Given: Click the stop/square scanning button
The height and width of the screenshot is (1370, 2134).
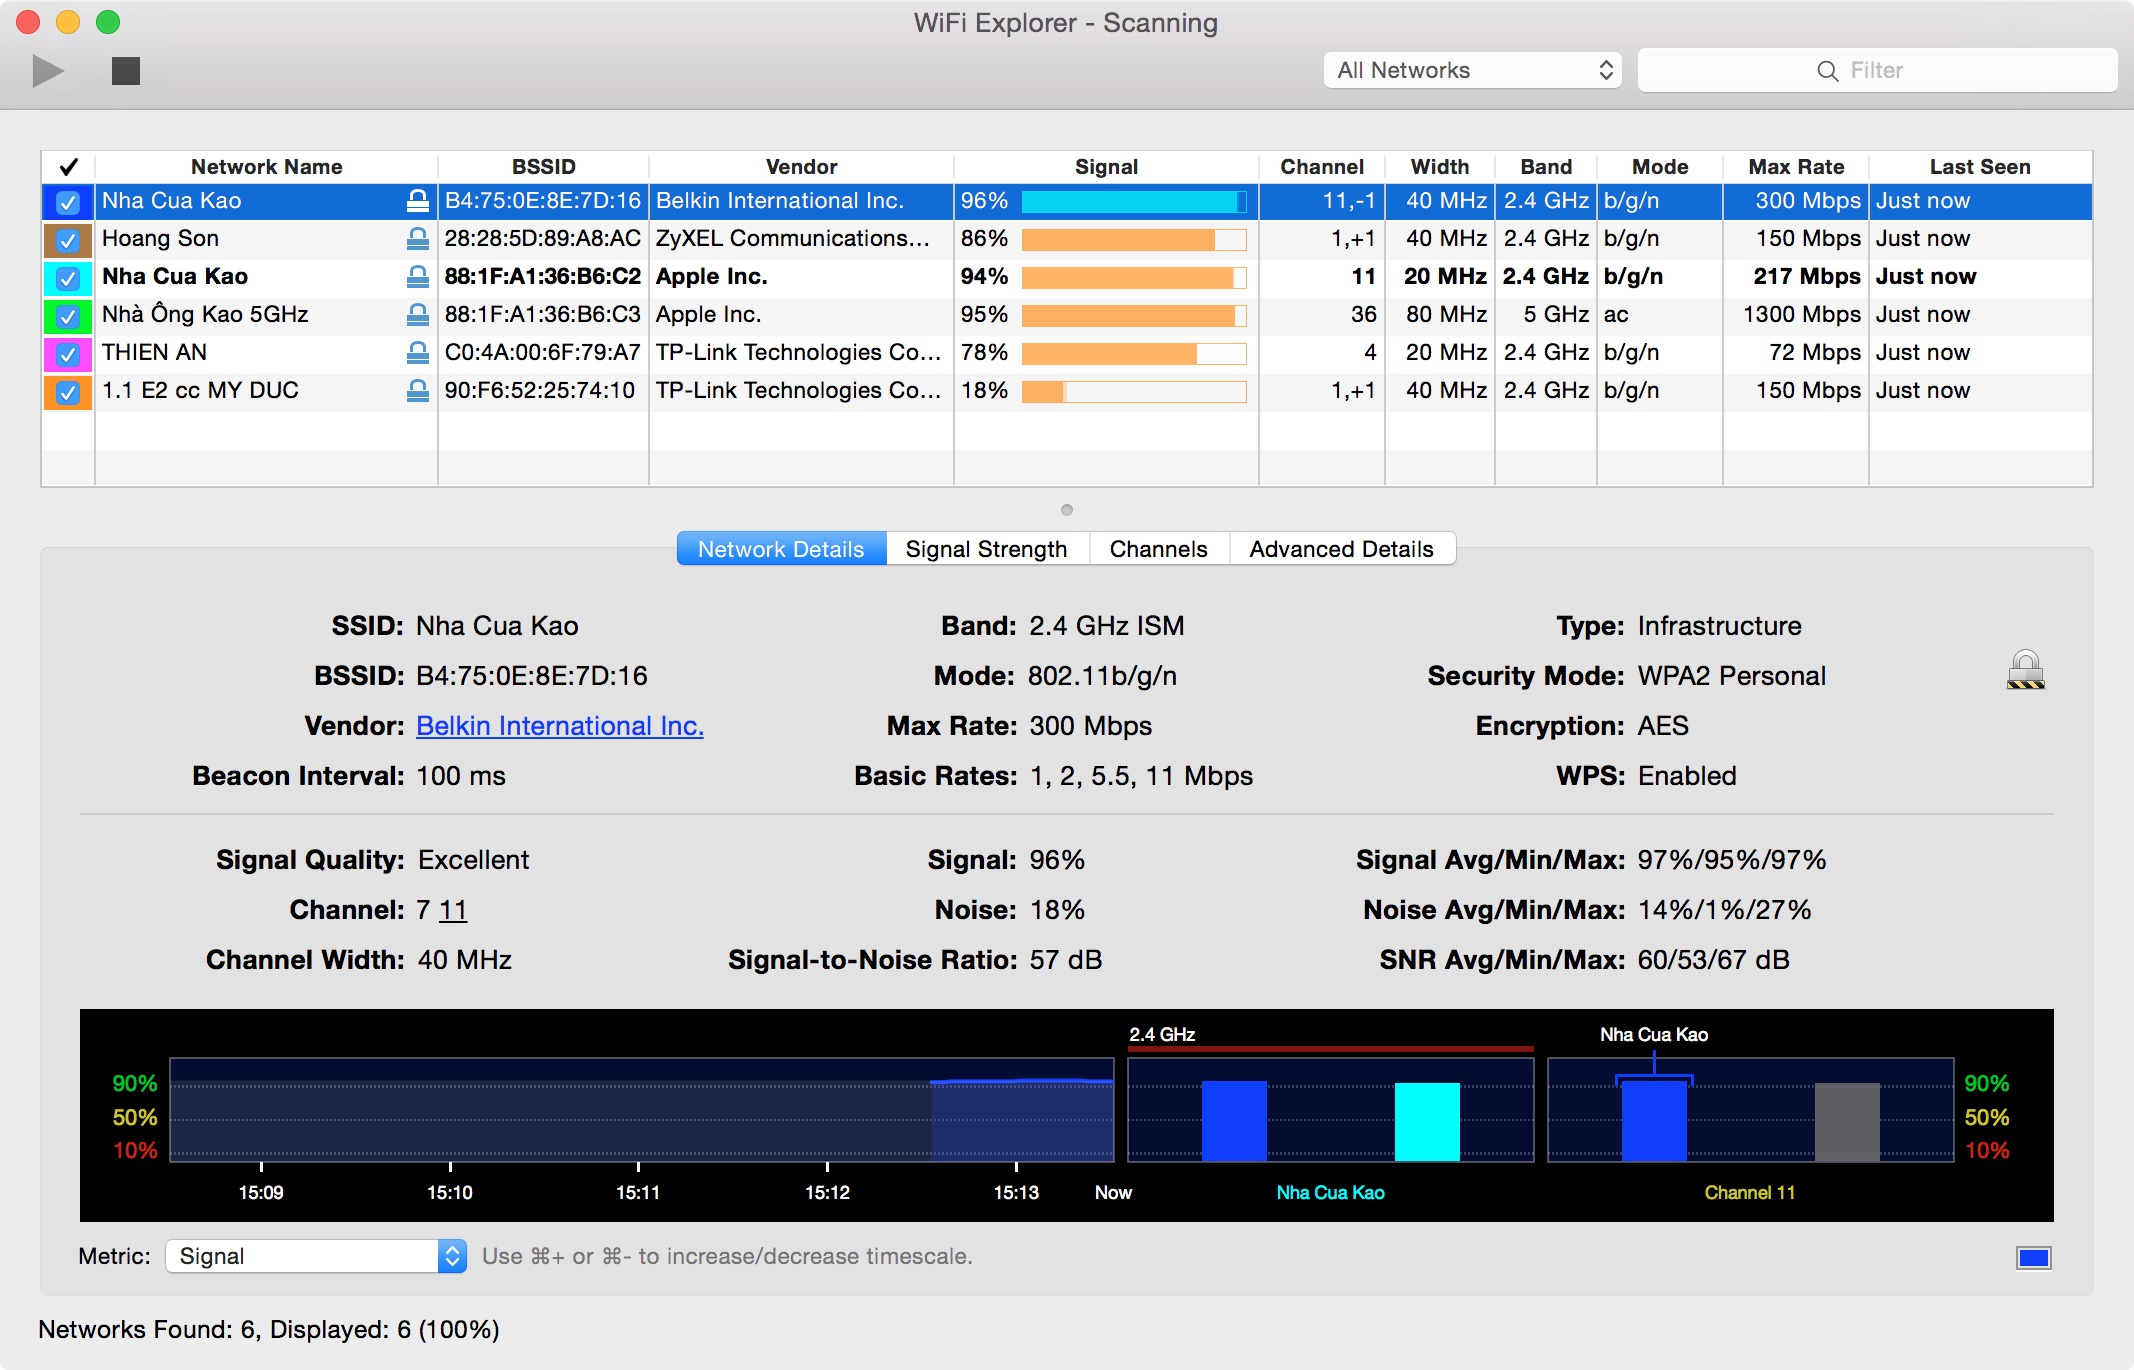Looking at the screenshot, I should pyautogui.click(x=123, y=70).
